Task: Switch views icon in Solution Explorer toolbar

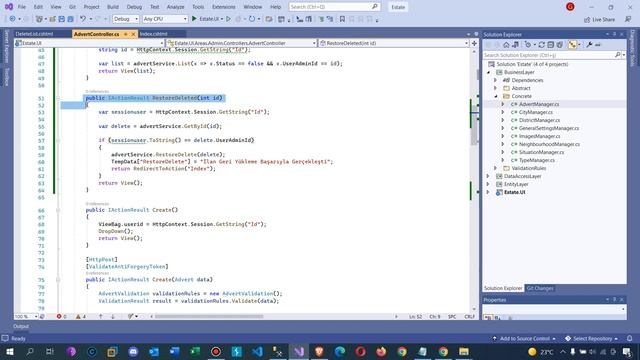Action: coord(516,45)
